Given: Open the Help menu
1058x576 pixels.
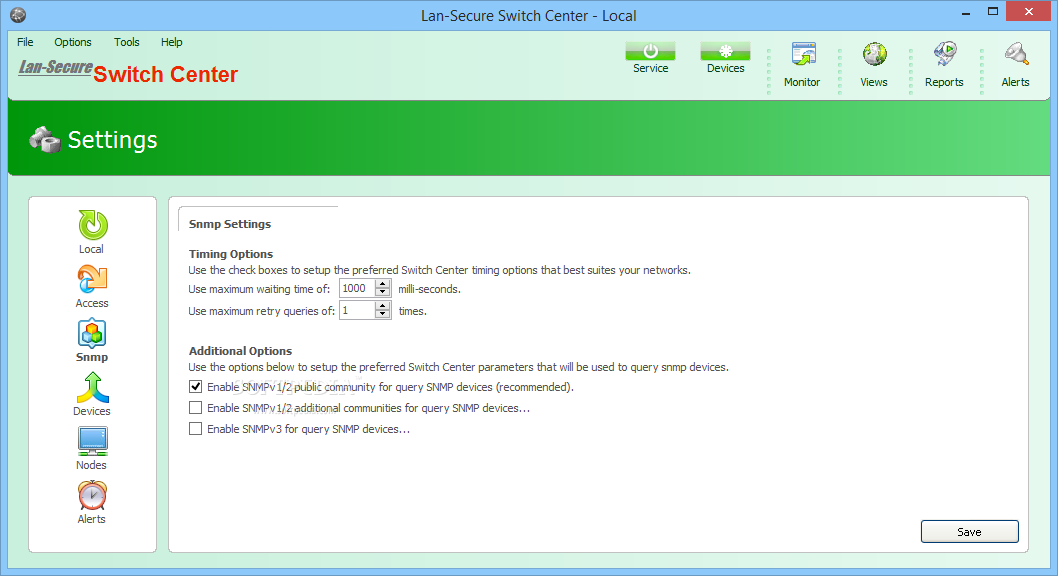Looking at the screenshot, I should click(x=171, y=42).
